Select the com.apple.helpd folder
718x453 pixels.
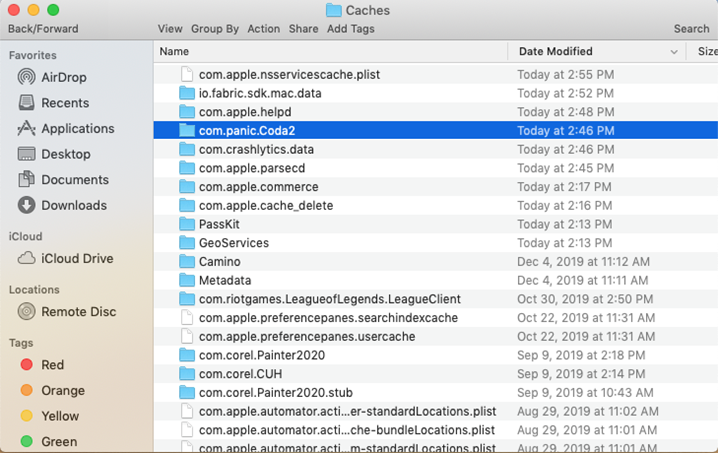tap(247, 112)
